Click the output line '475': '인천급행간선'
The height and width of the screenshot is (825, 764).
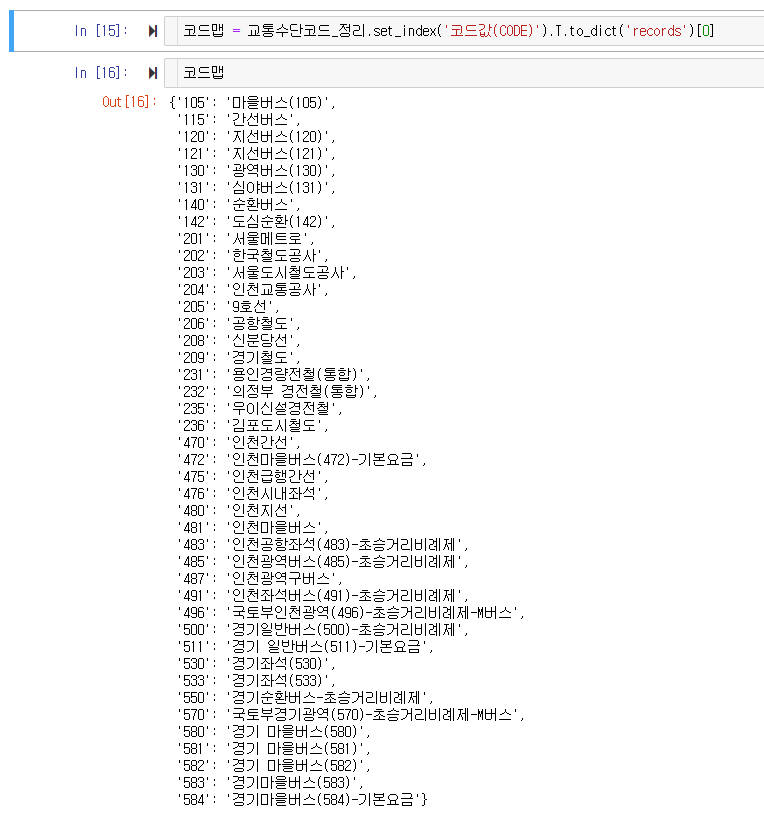coord(252,477)
